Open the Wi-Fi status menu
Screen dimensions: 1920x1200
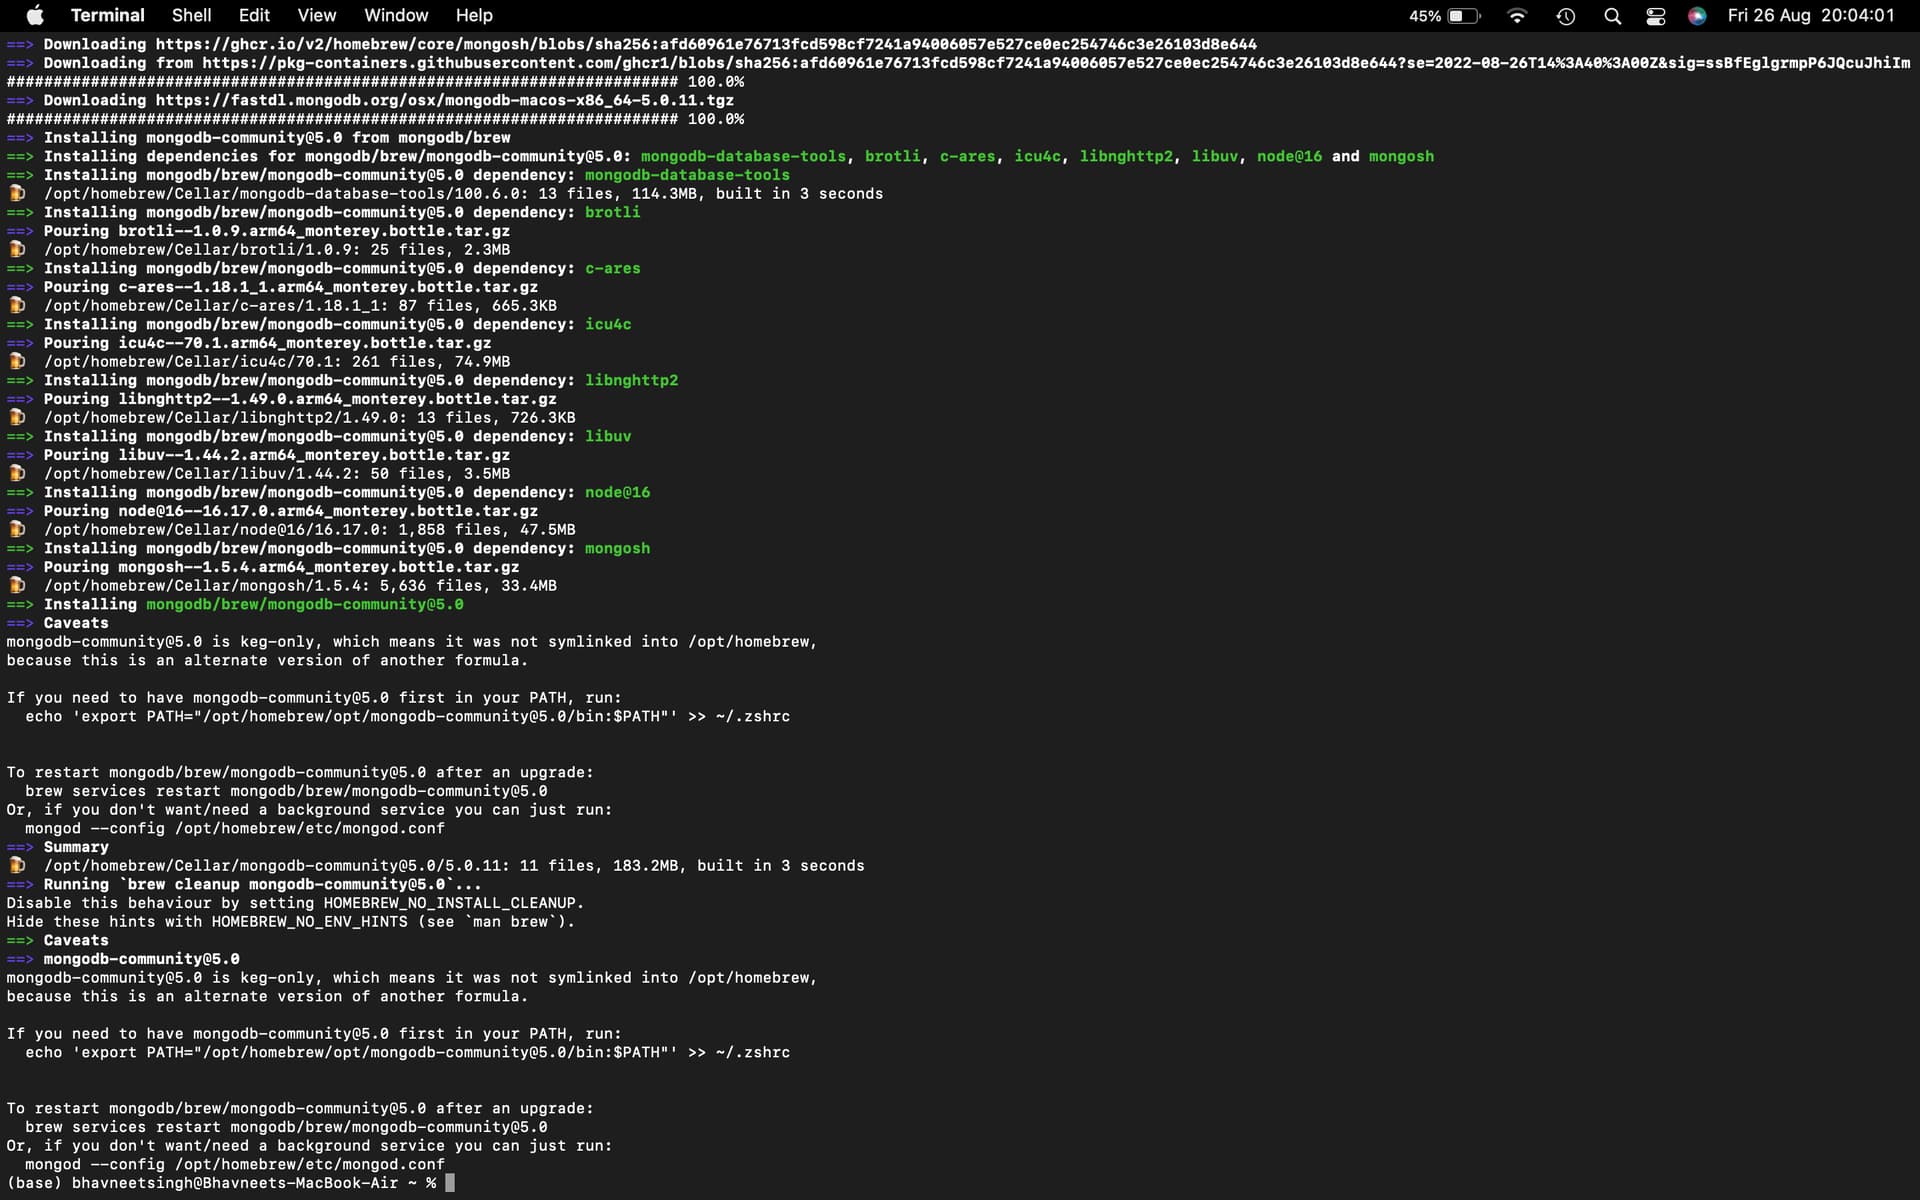tap(1517, 16)
